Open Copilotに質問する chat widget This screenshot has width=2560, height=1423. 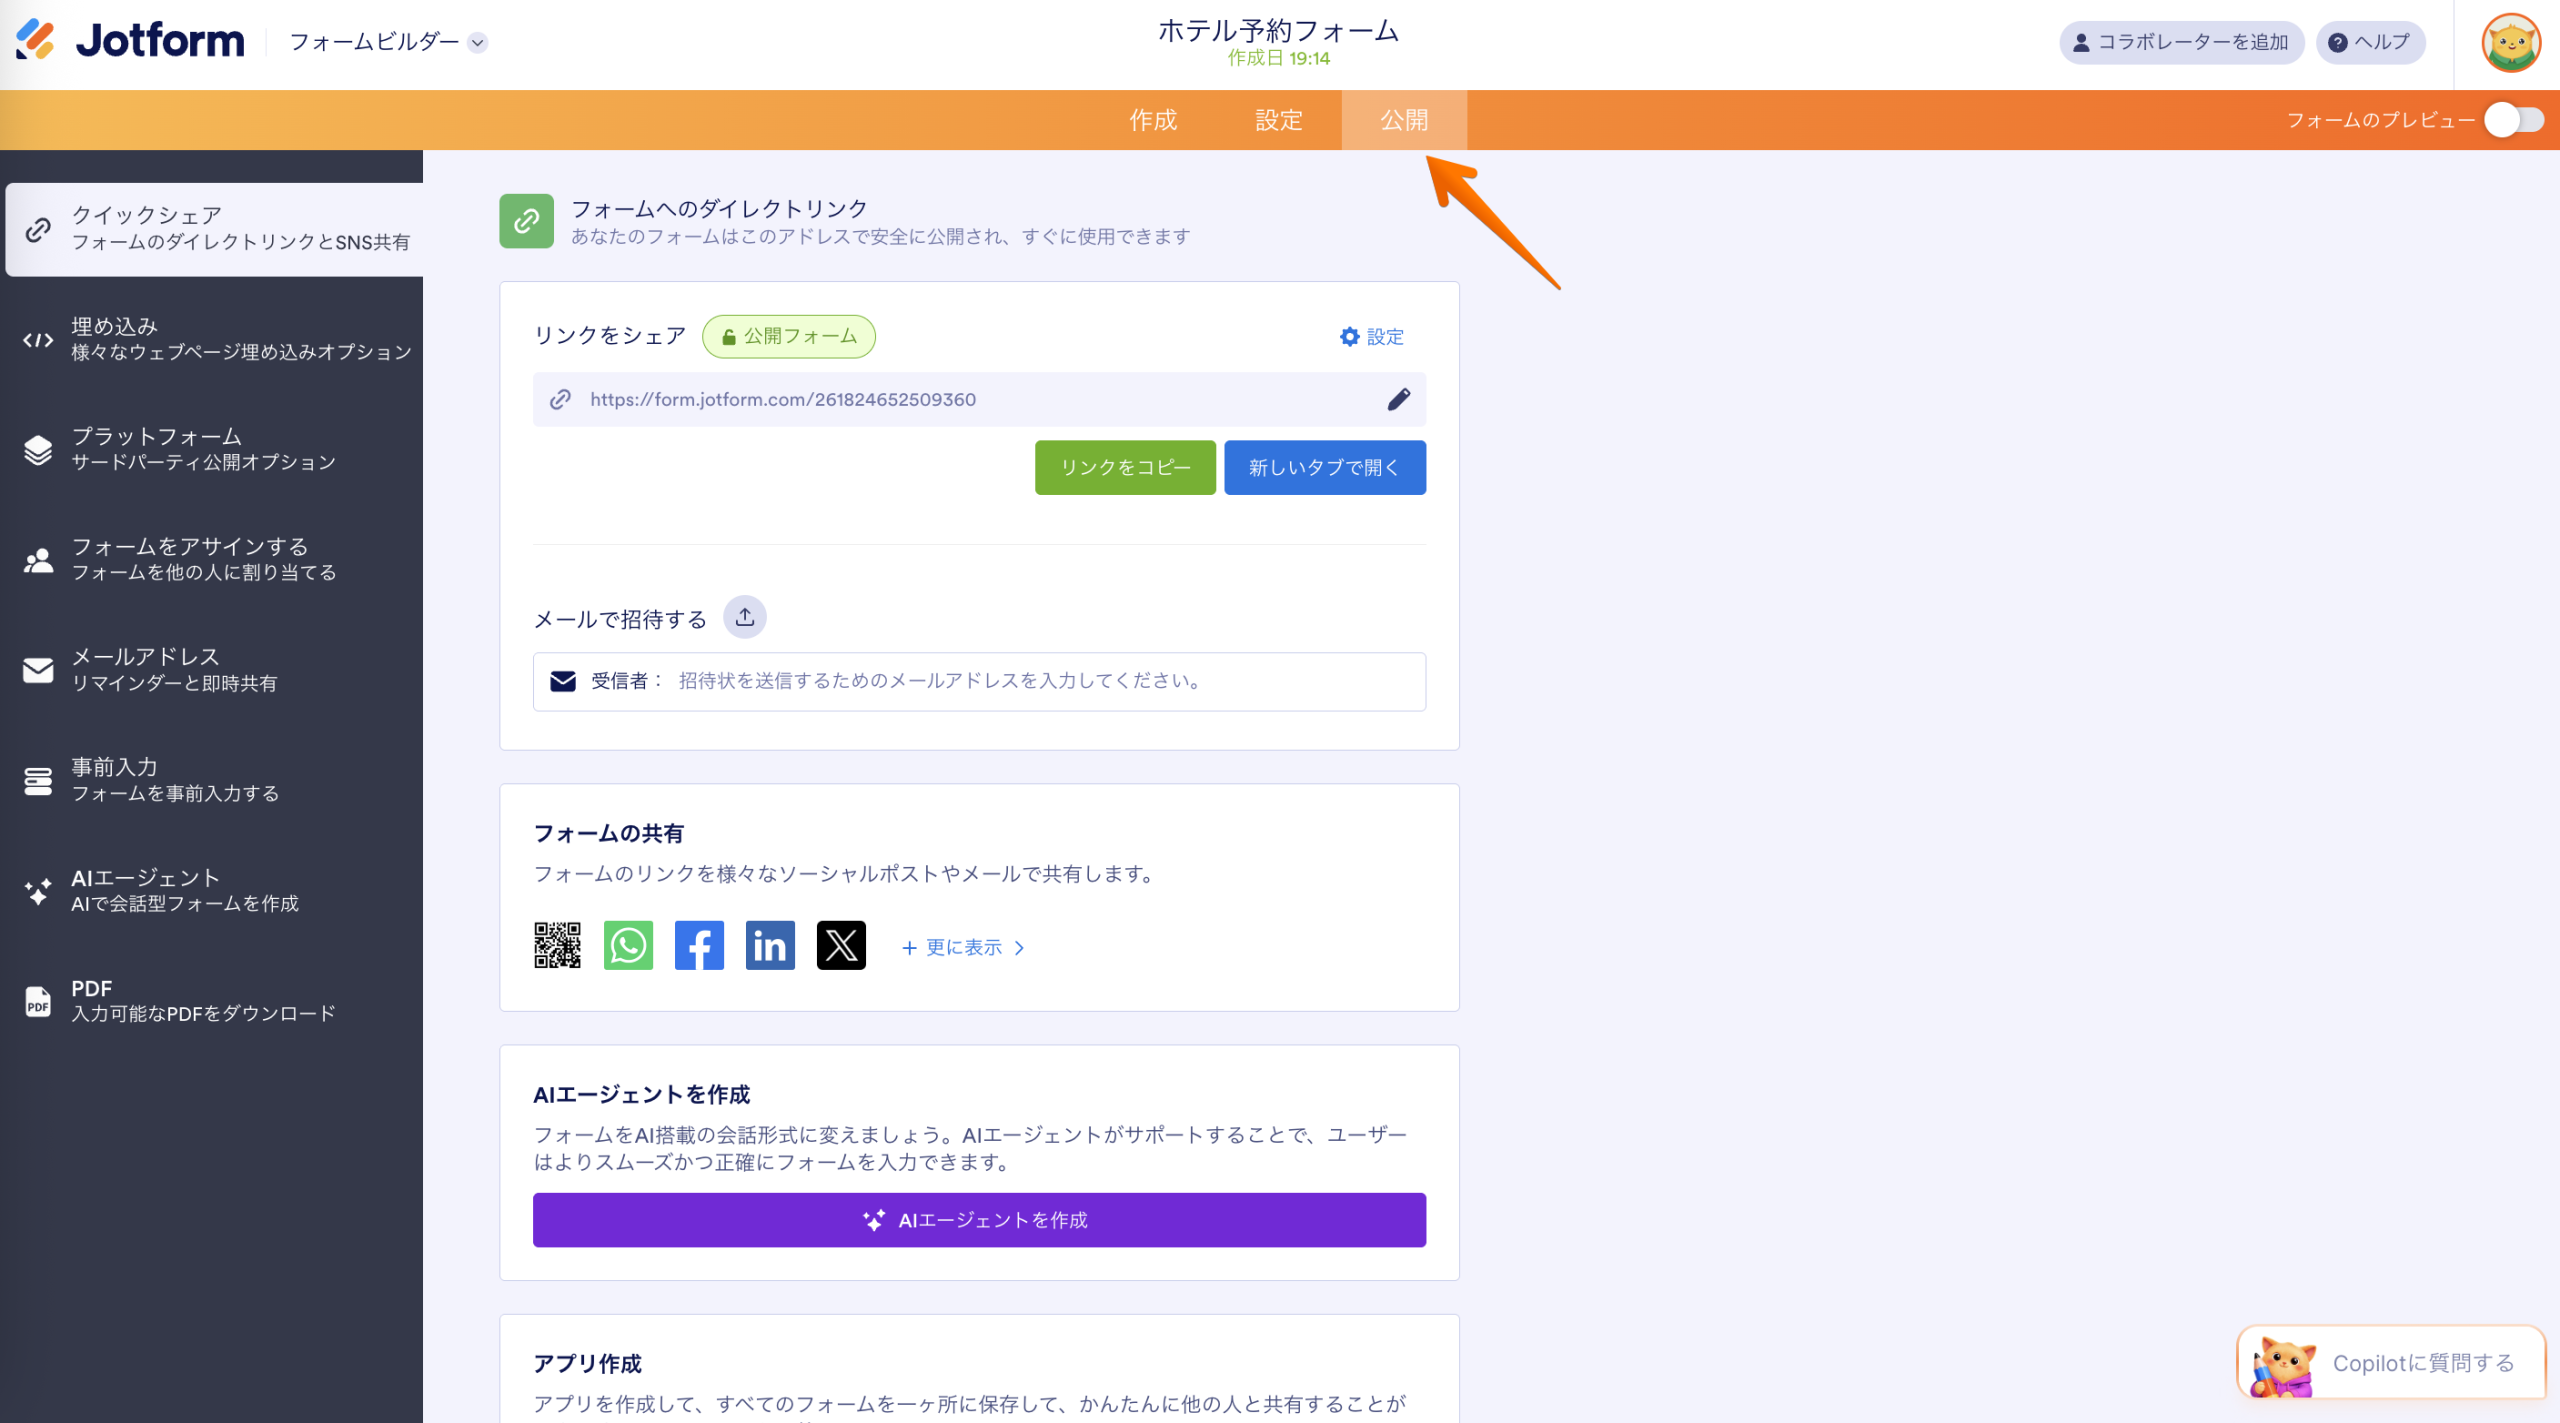click(x=2391, y=1363)
